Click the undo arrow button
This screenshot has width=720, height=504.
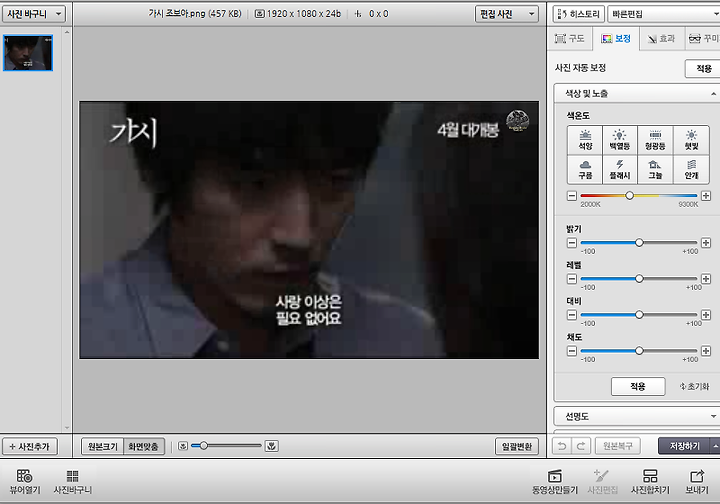[562, 446]
